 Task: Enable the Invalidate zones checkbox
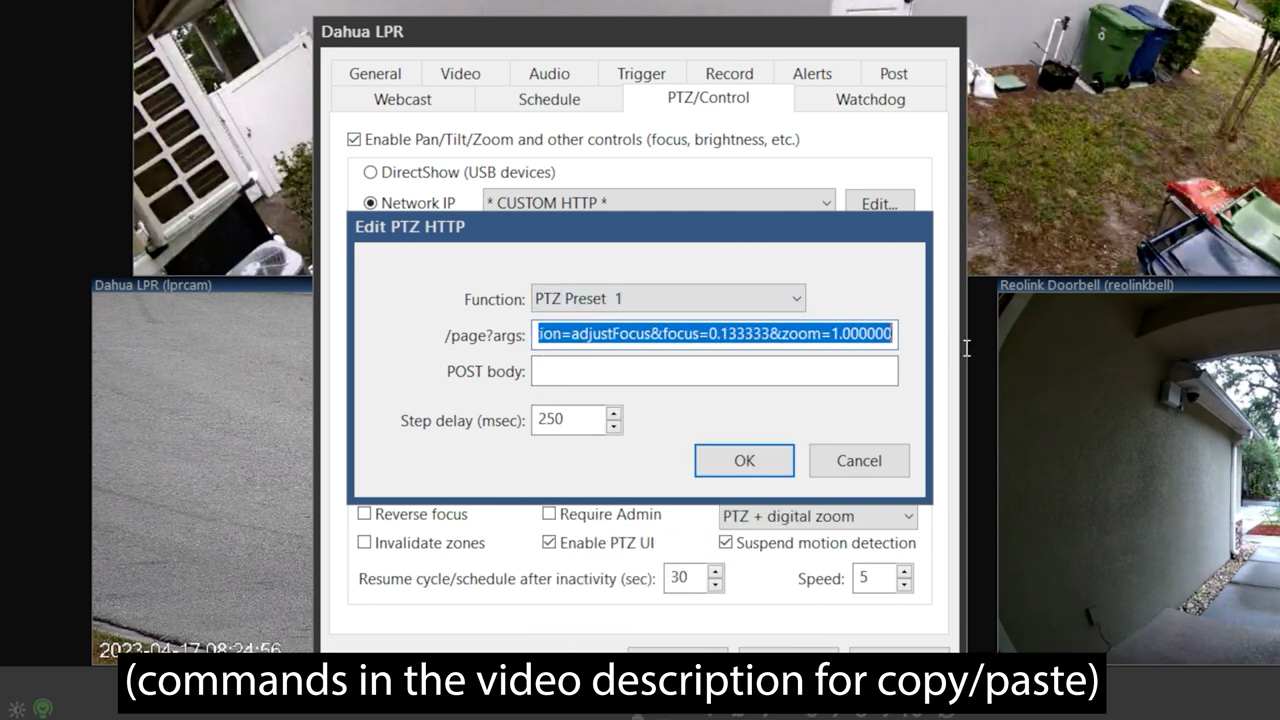click(x=365, y=543)
